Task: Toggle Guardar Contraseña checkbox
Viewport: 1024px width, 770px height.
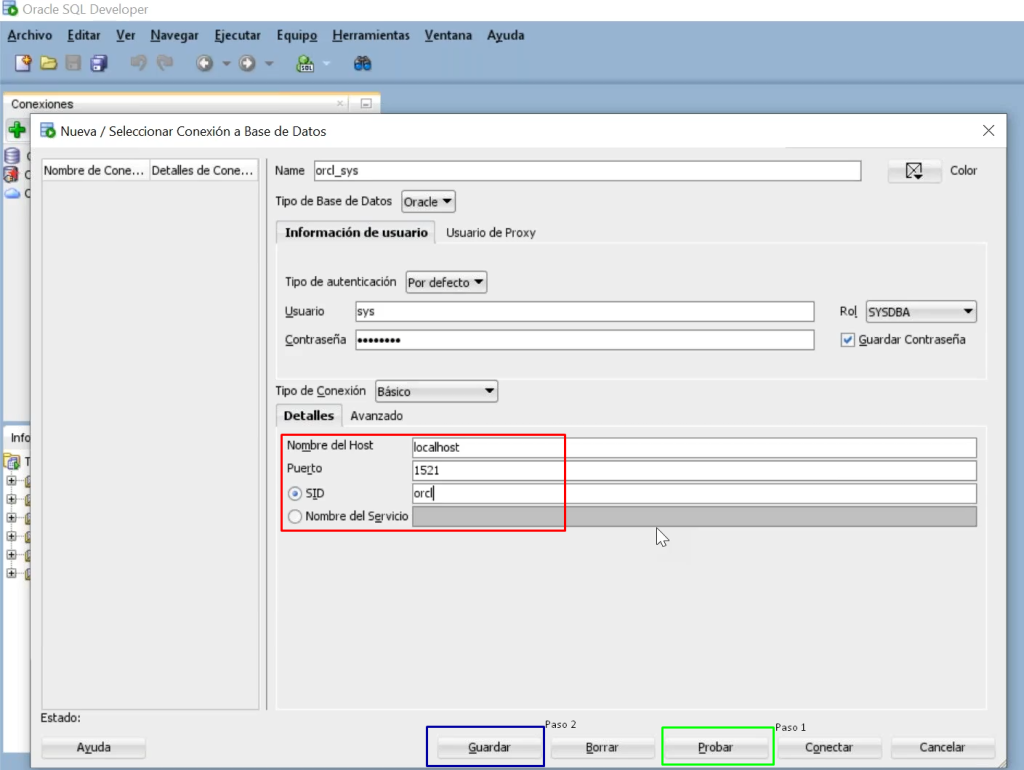Action: (847, 340)
